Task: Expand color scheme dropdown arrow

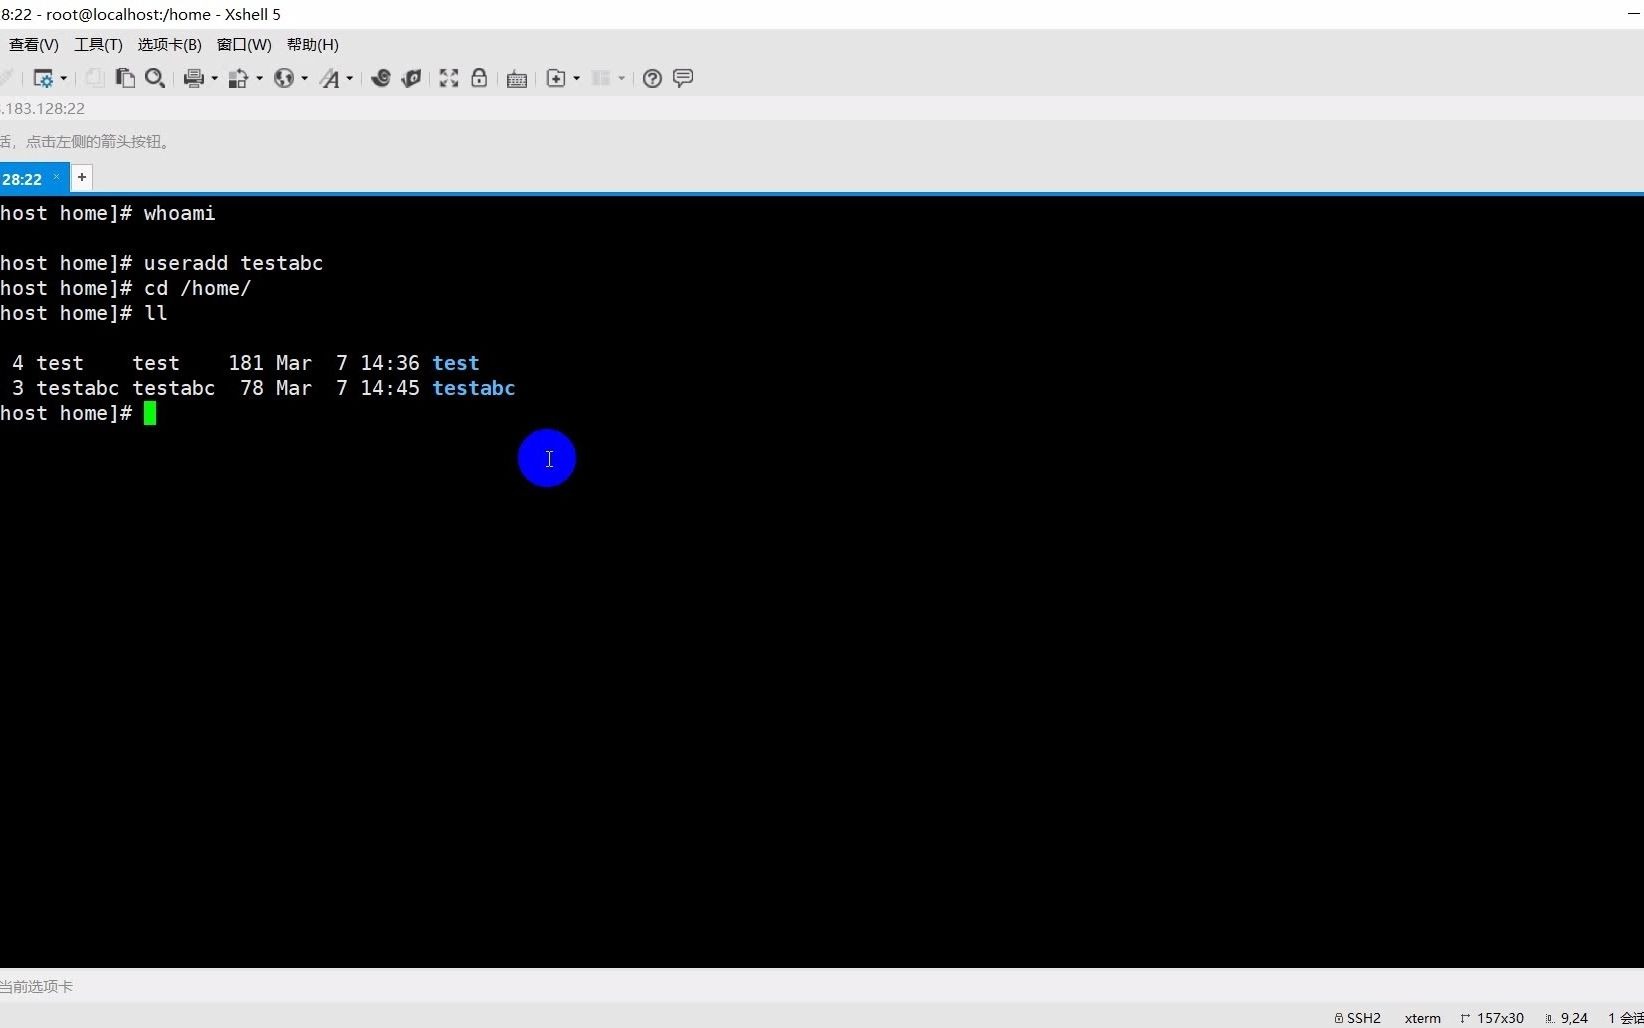Action: pos(259,78)
